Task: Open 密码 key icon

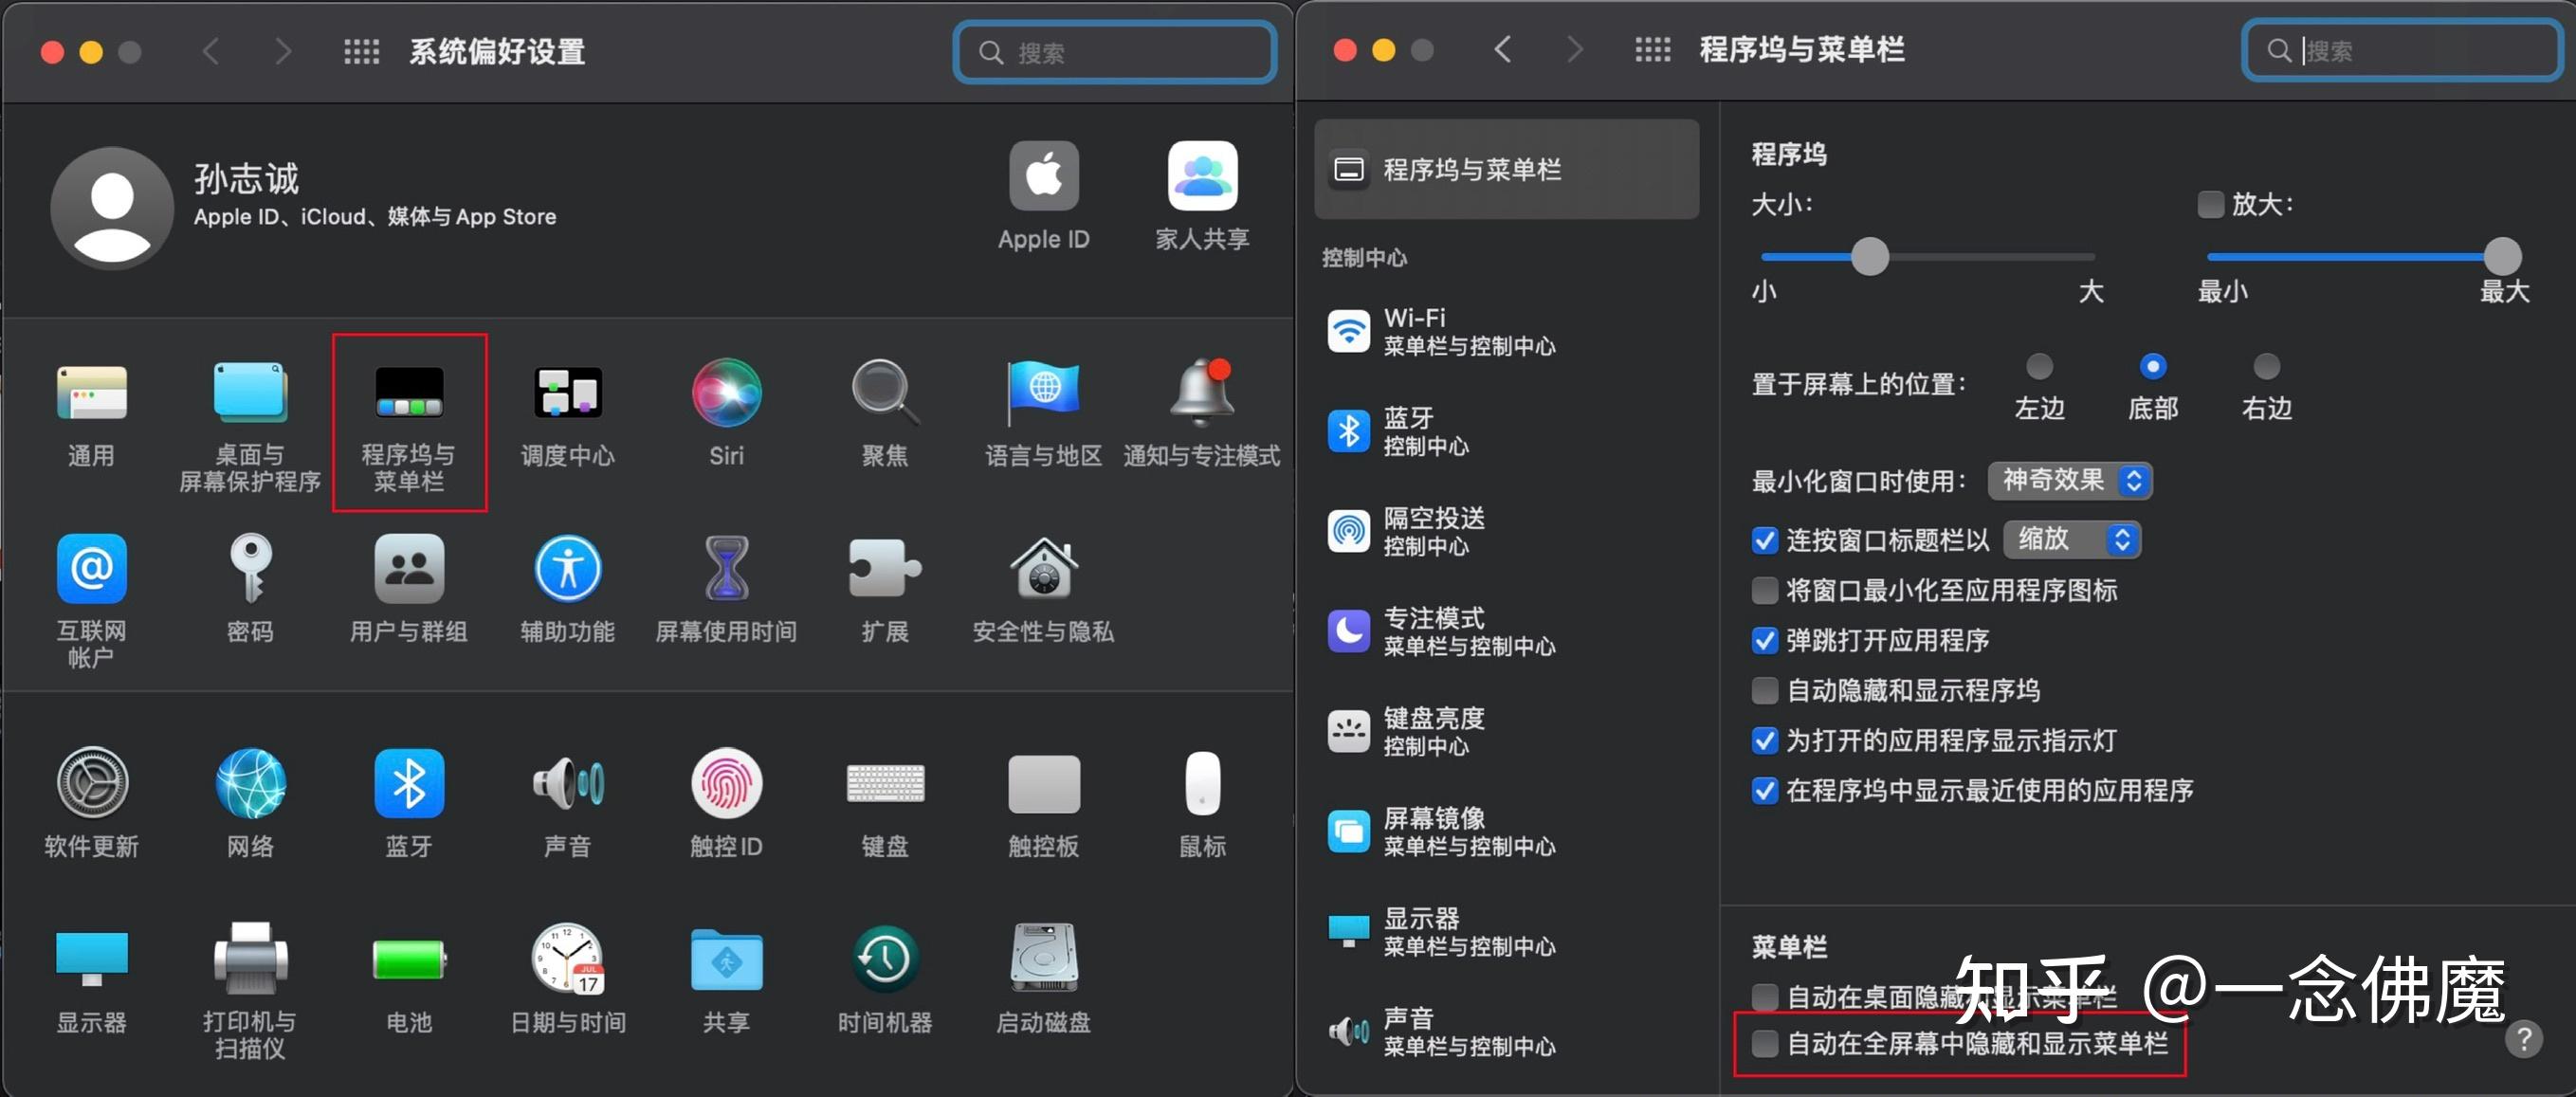Action: click(x=250, y=568)
